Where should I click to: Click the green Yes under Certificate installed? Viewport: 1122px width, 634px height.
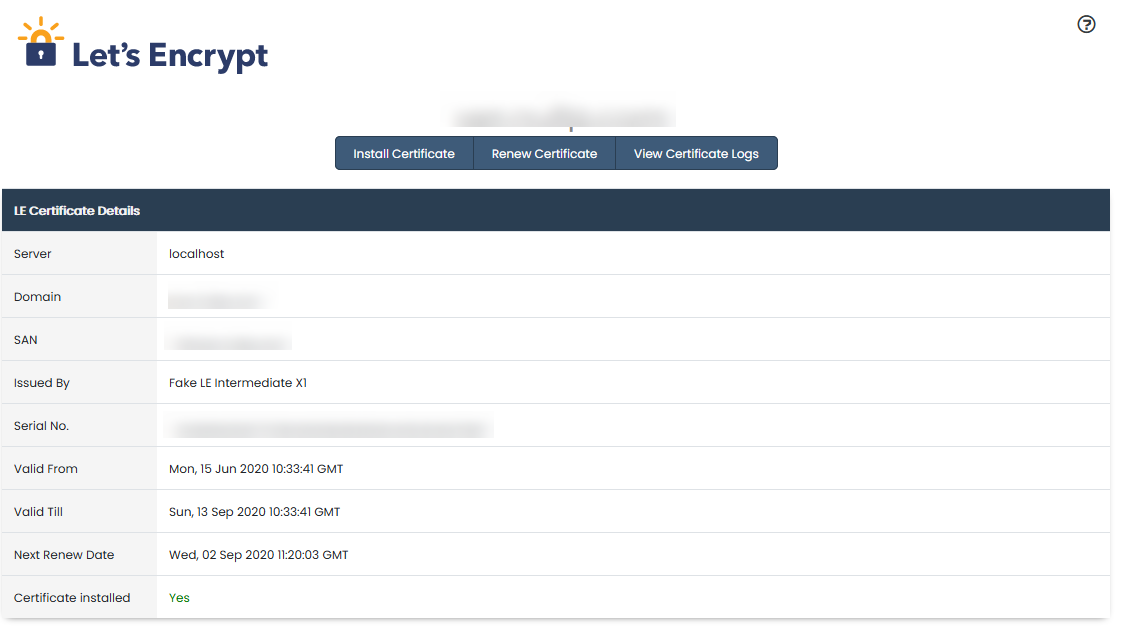point(178,597)
